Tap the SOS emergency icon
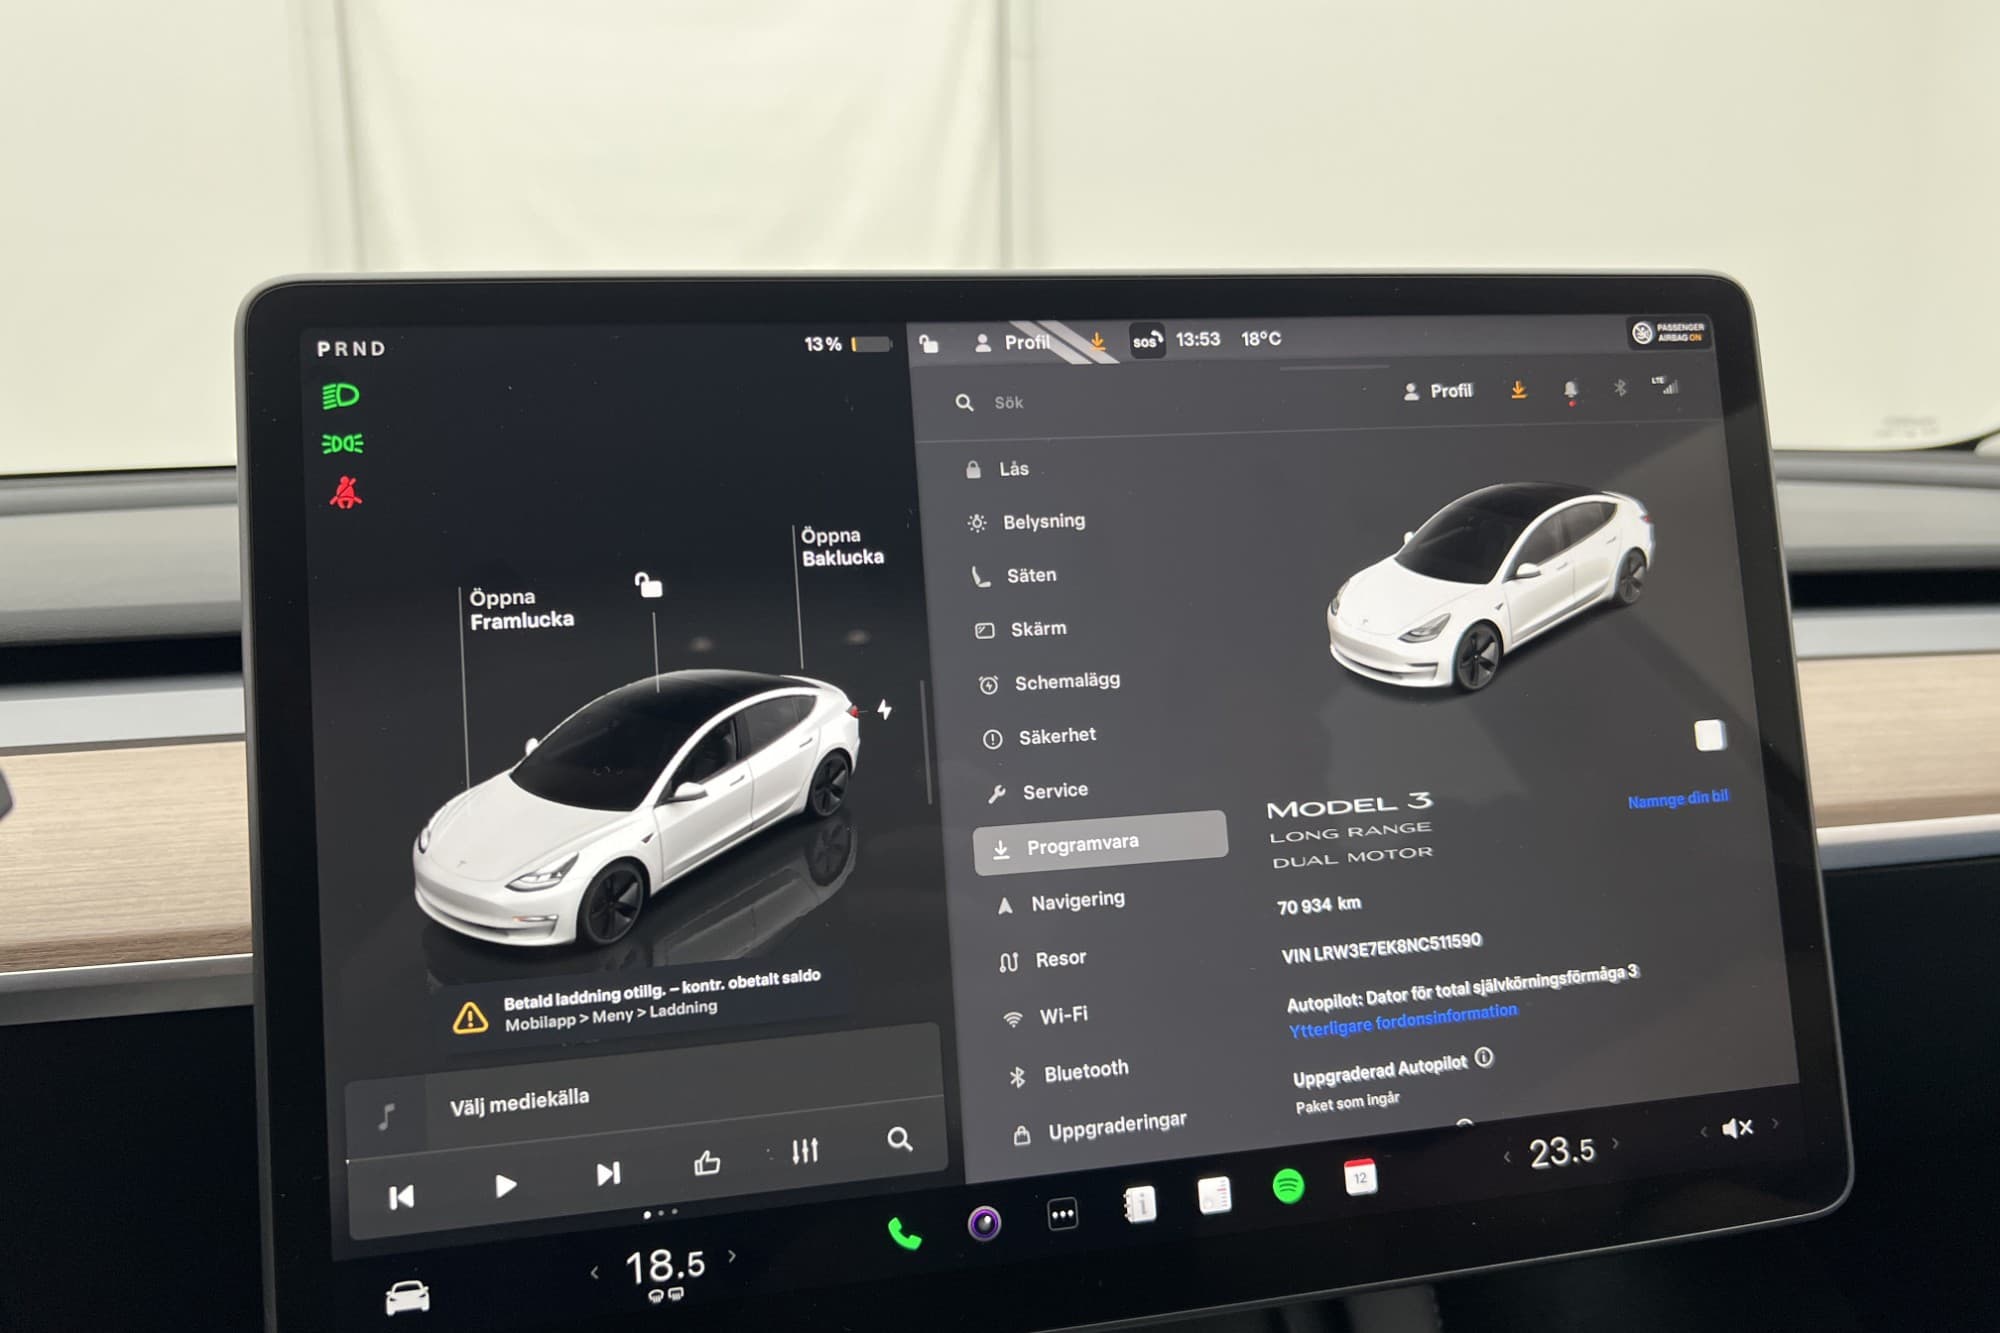Image resolution: width=2000 pixels, height=1333 pixels. tap(1146, 341)
